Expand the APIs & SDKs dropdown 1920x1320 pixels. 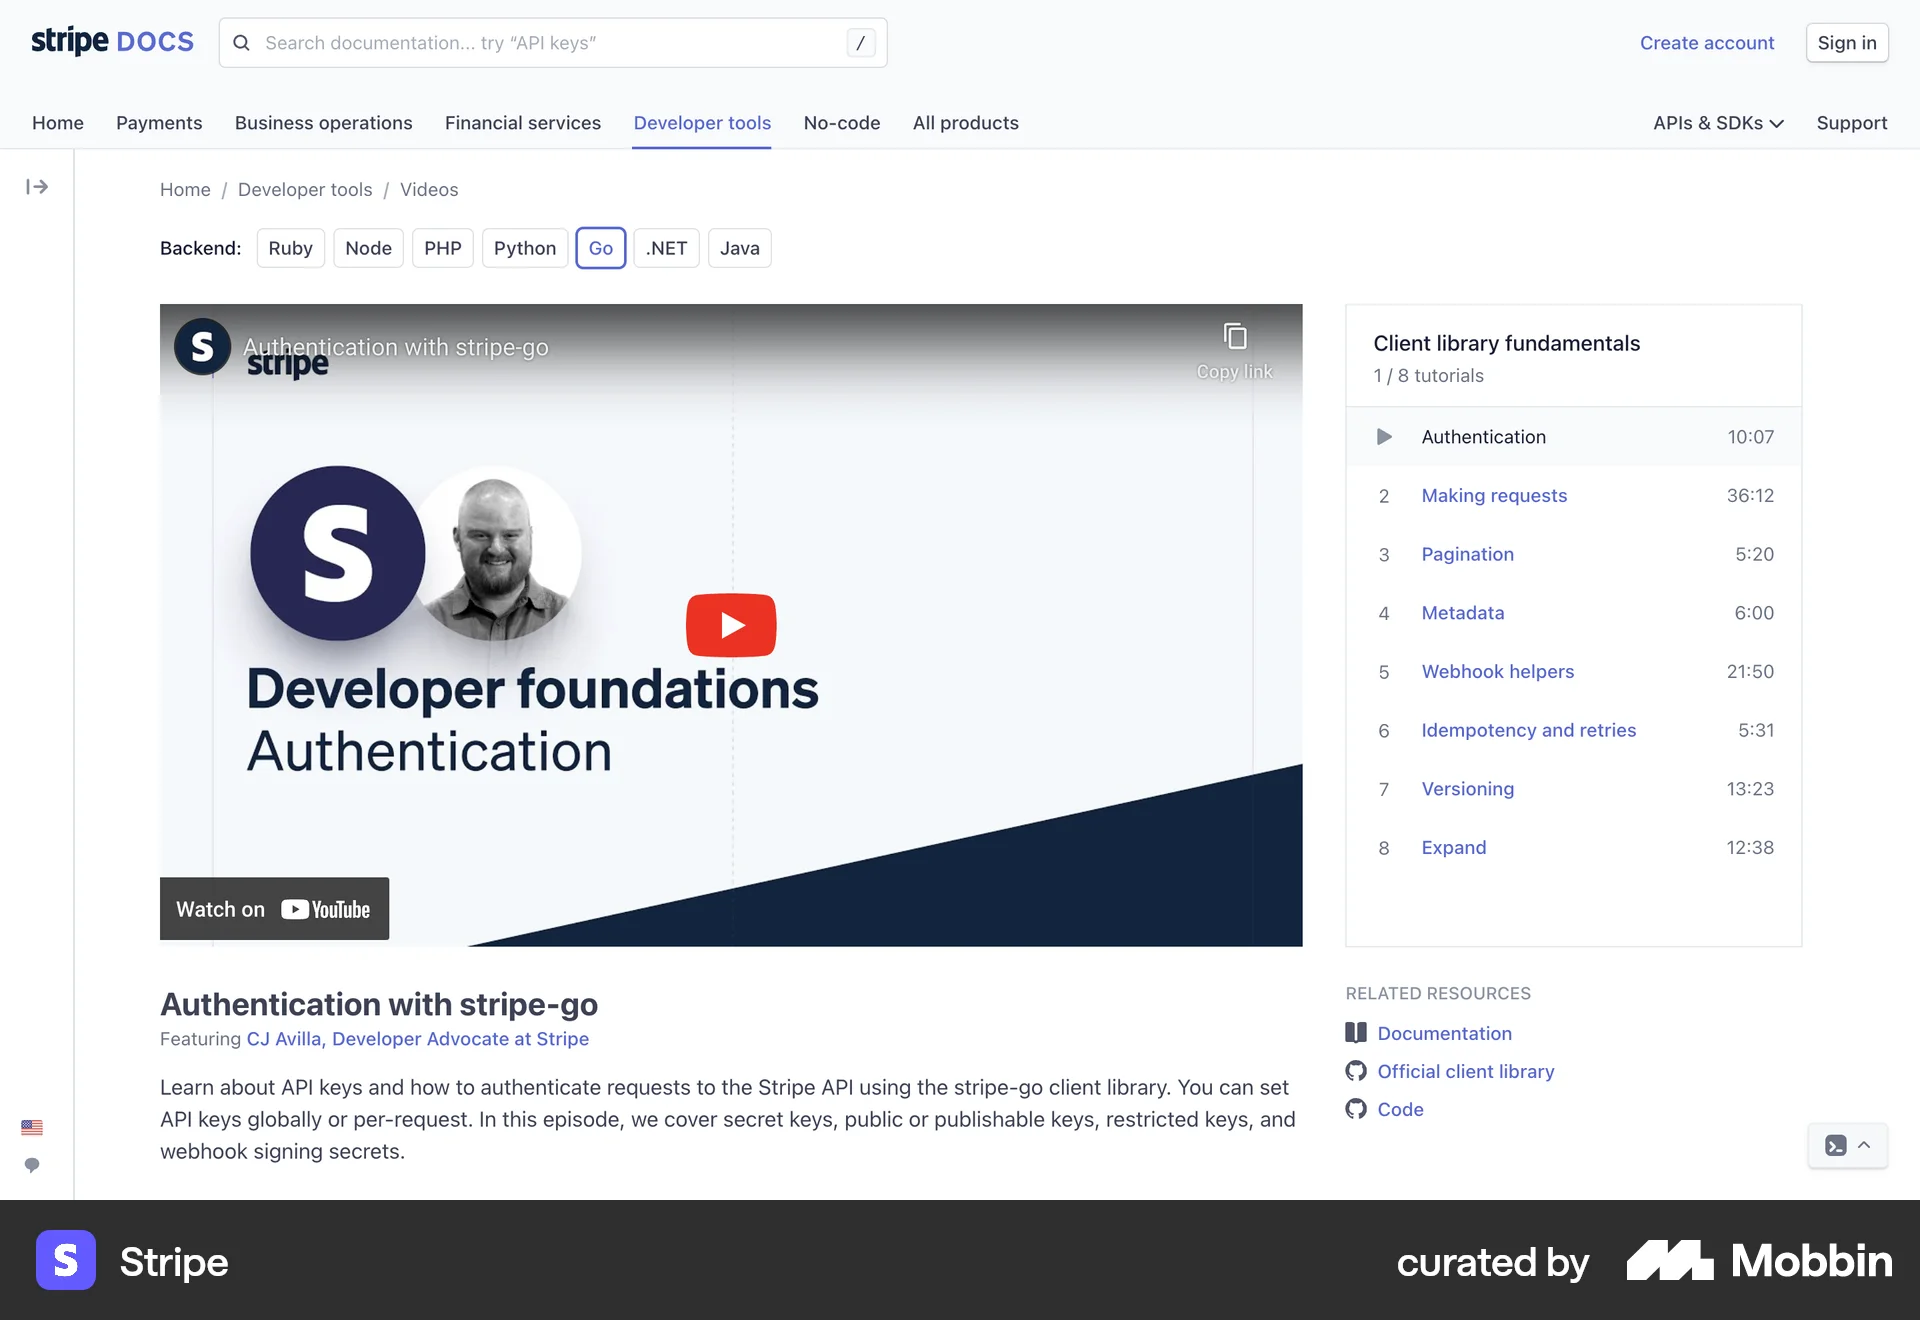(1716, 123)
